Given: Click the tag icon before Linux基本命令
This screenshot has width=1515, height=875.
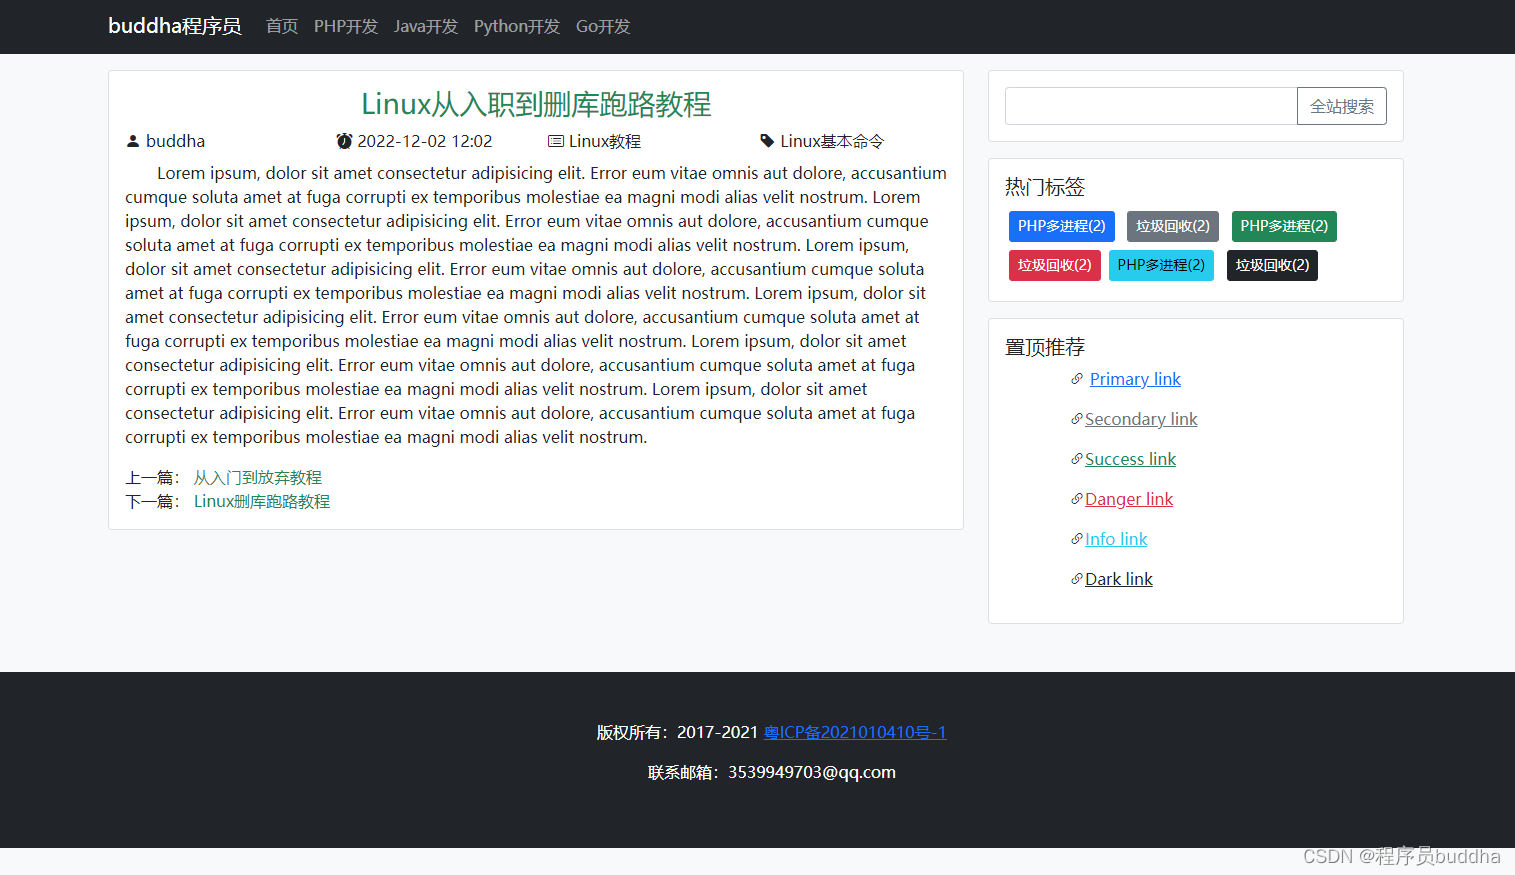Looking at the screenshot, I should point(766,141).
